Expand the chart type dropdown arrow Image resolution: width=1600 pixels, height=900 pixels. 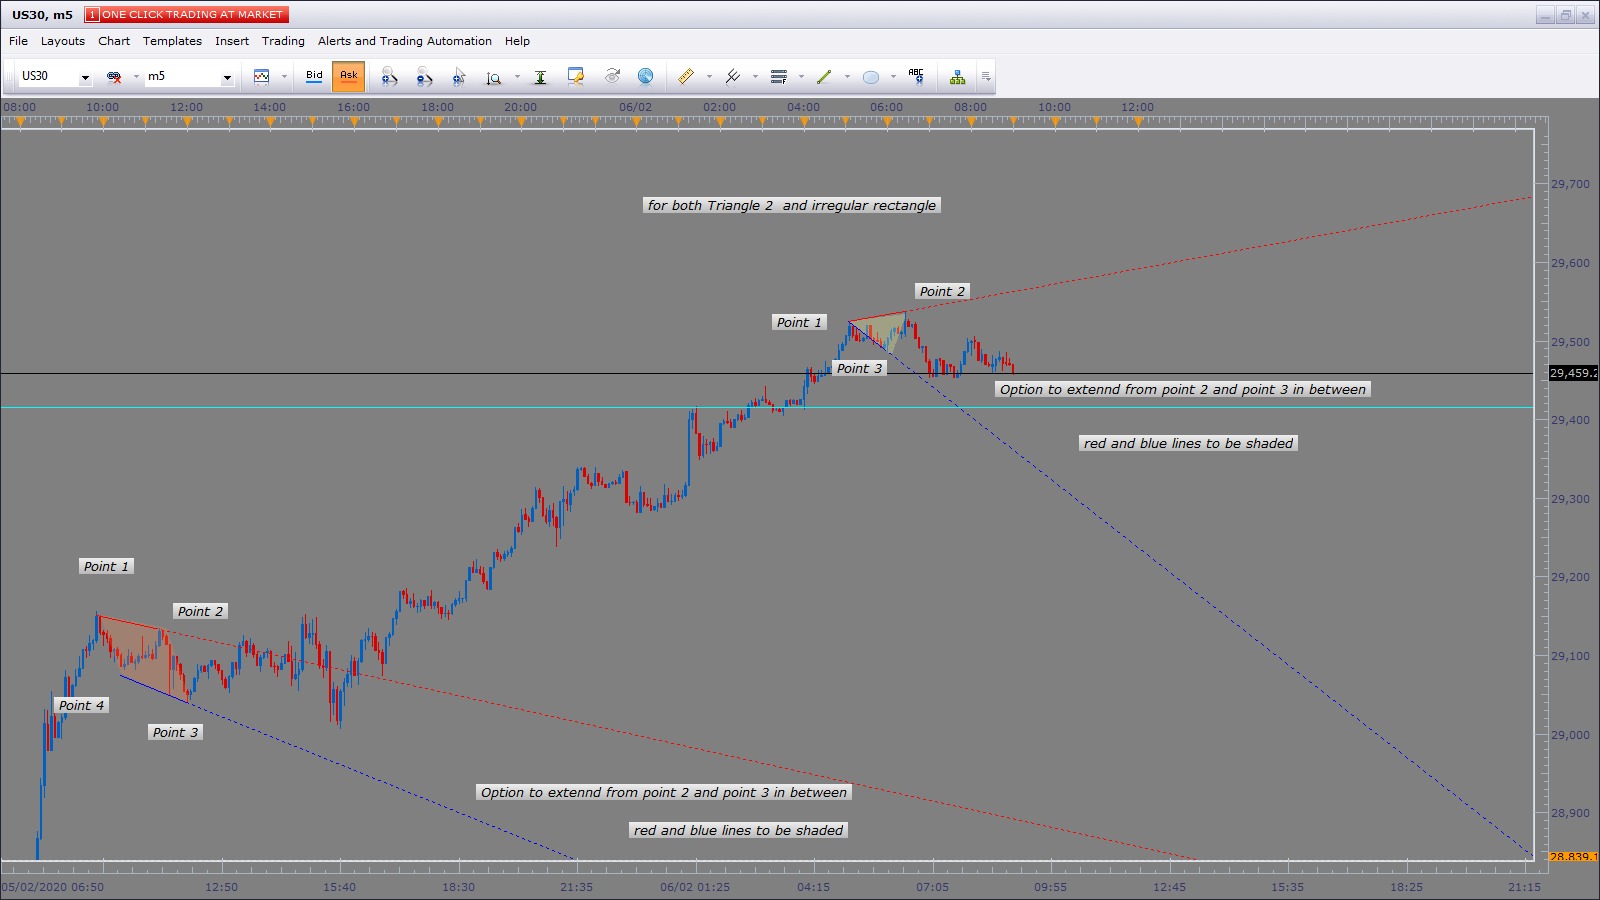point(284,77)
